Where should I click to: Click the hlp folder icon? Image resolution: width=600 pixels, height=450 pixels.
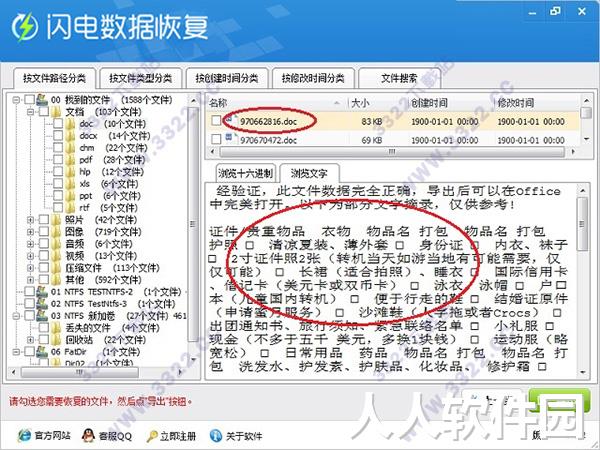point(70,172)
